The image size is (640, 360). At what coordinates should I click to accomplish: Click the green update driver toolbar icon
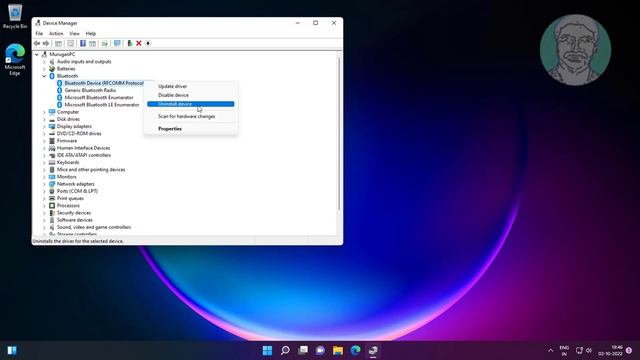pos(130,43)
